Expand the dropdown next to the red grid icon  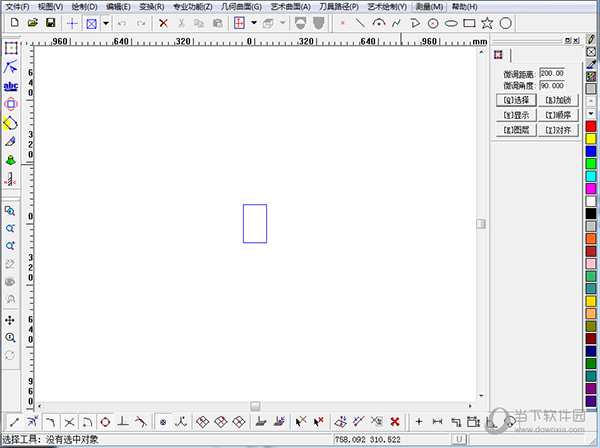[x=254, y=23]
